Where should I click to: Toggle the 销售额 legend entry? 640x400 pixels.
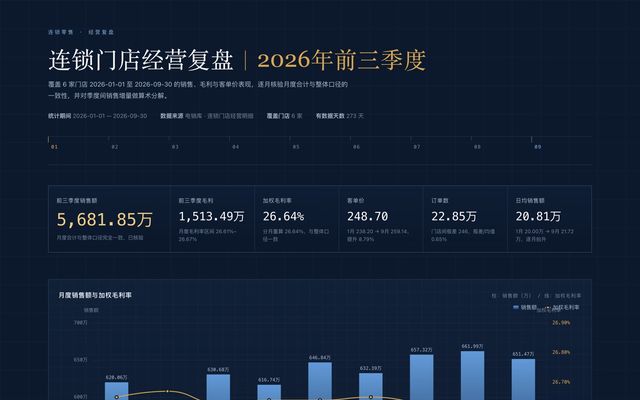525,307
